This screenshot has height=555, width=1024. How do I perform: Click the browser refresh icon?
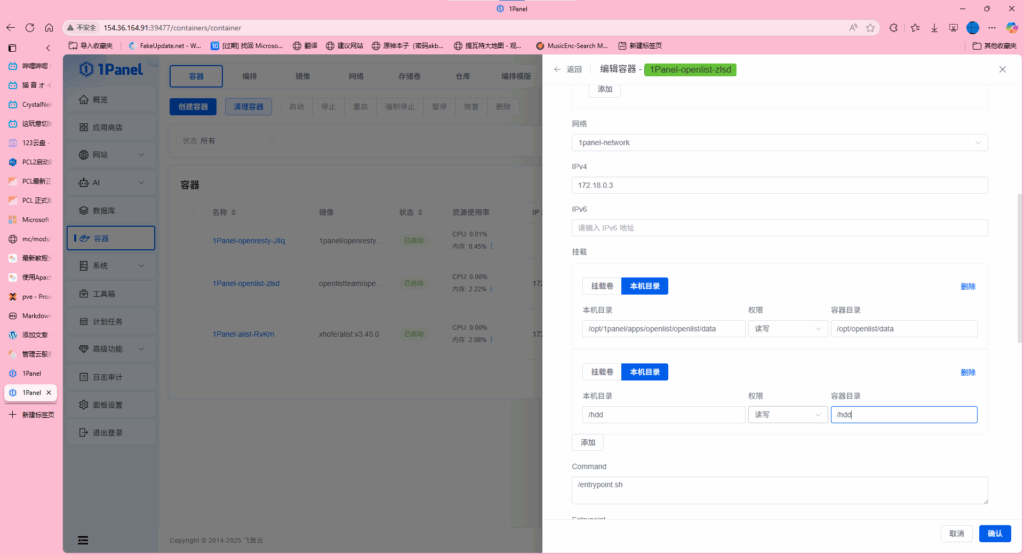point(29,27)
